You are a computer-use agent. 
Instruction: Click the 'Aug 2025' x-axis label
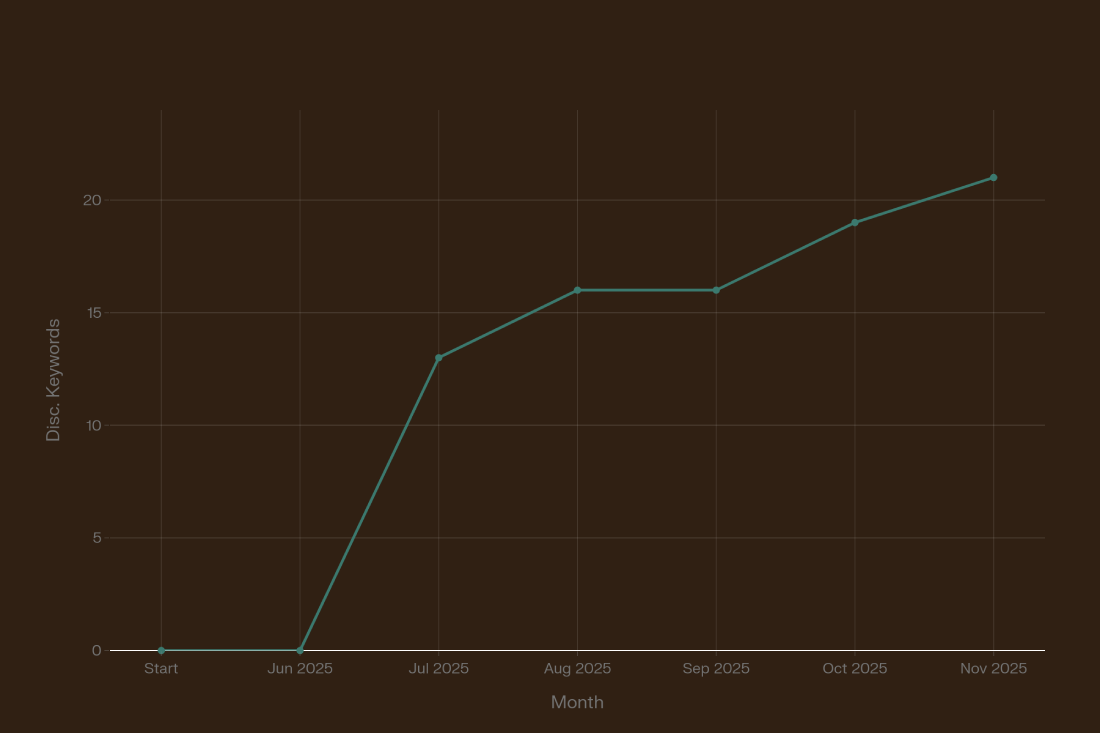577,669
